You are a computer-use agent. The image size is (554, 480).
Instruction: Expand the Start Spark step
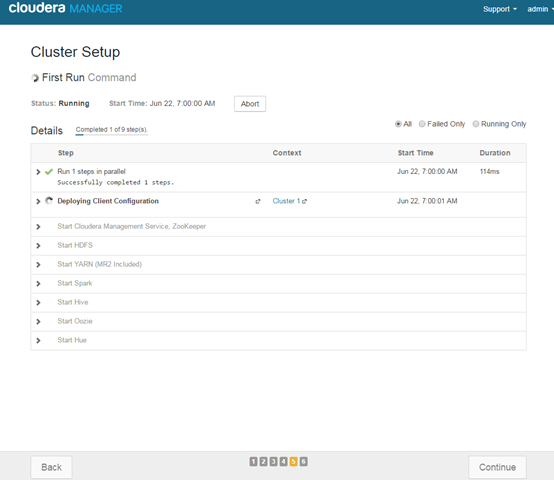click(38, 284)
